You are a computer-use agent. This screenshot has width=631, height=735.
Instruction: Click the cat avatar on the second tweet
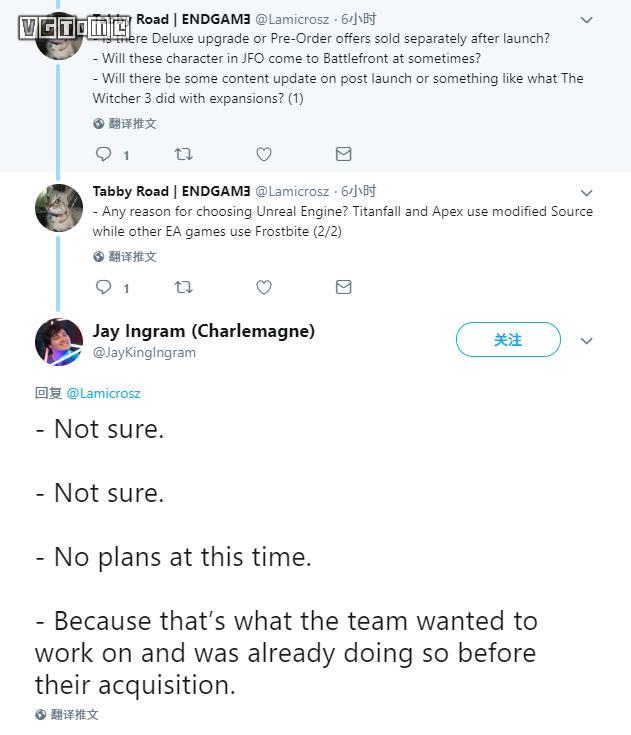pos(59,208)
